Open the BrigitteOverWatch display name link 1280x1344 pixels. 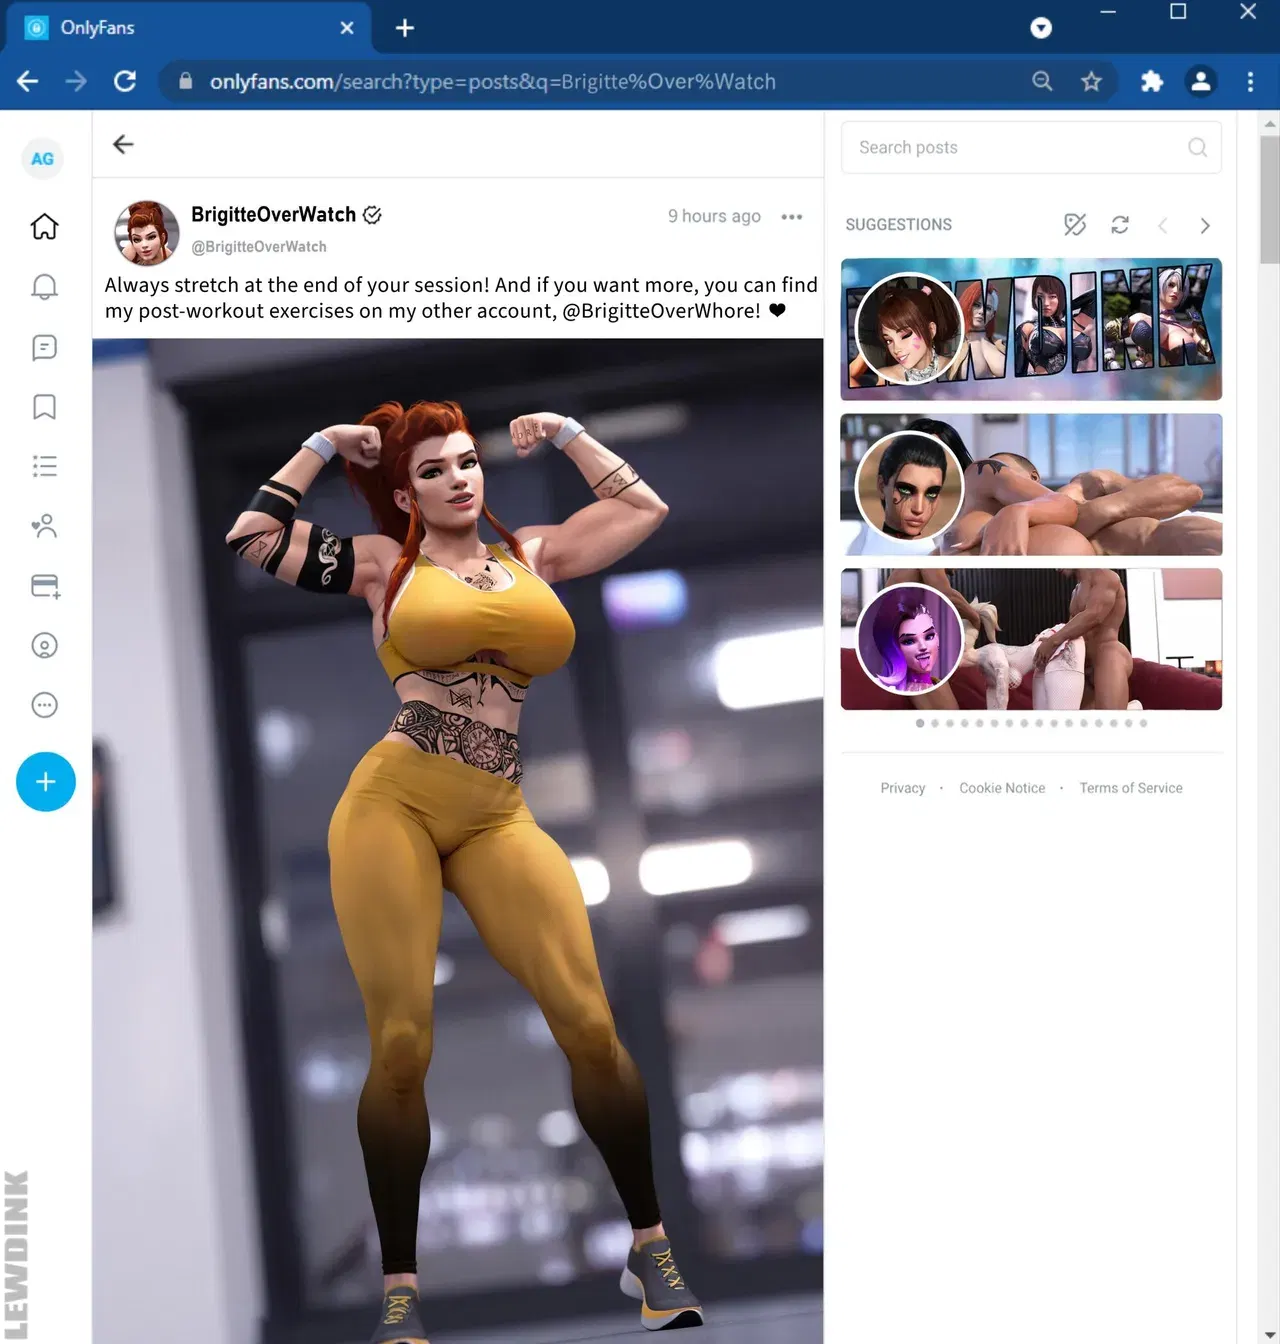point(273,215)
